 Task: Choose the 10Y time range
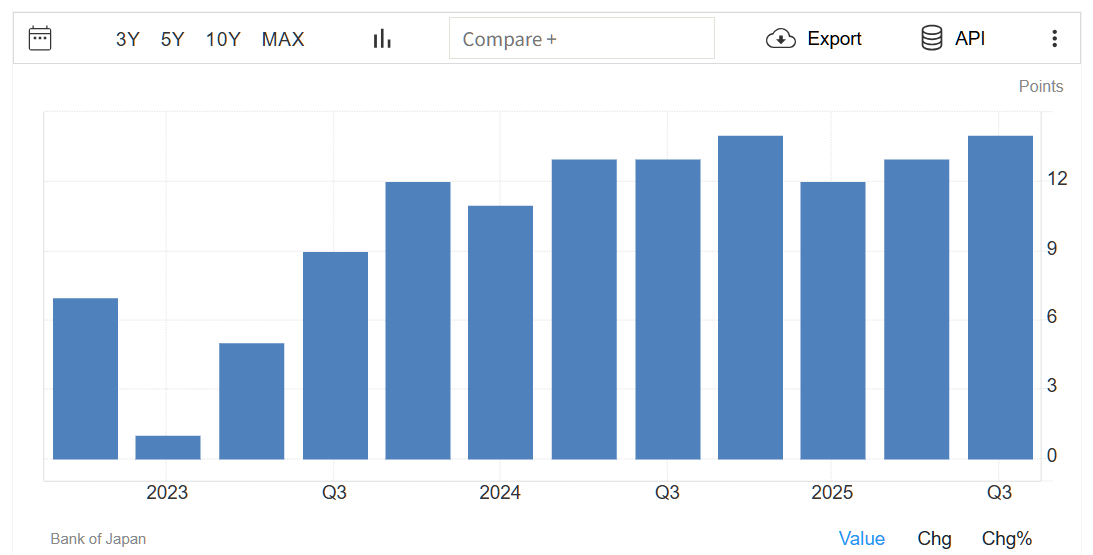pyautogui.click(x=223, y=40)
